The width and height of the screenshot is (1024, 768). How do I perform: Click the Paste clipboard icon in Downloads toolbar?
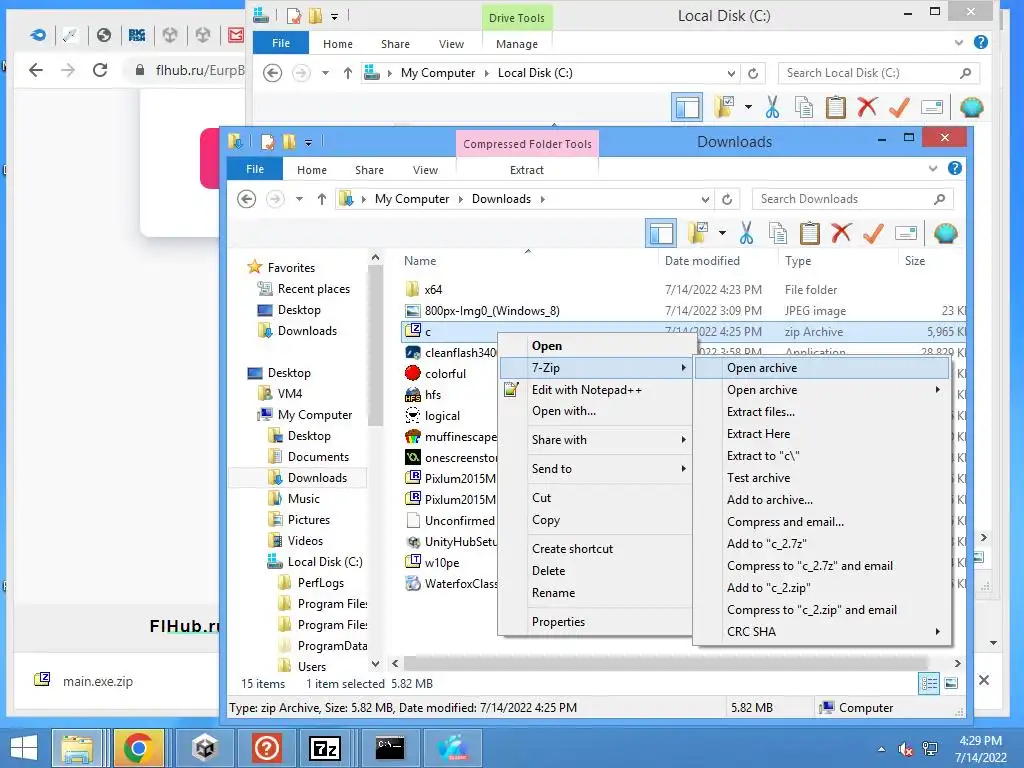(x=810, y=233)
